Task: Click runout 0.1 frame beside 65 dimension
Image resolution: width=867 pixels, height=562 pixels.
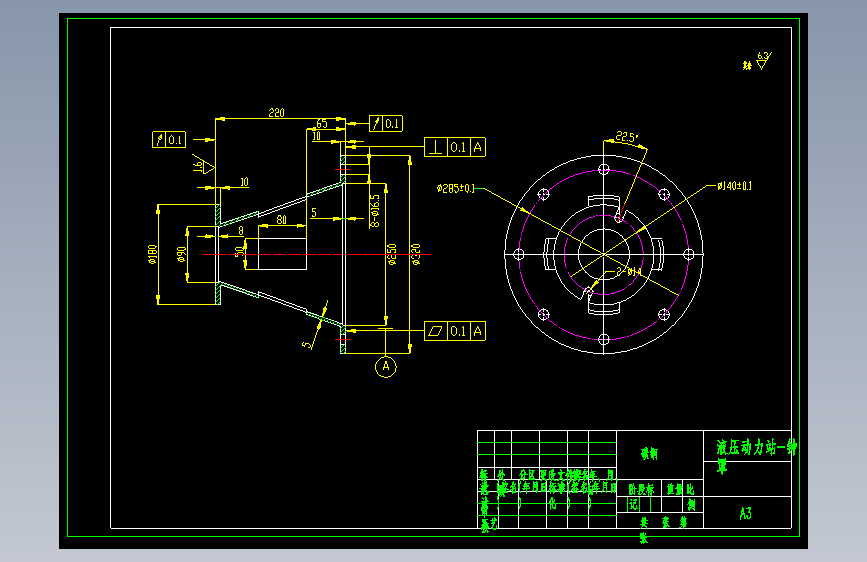Action: [x=386, y=123]
